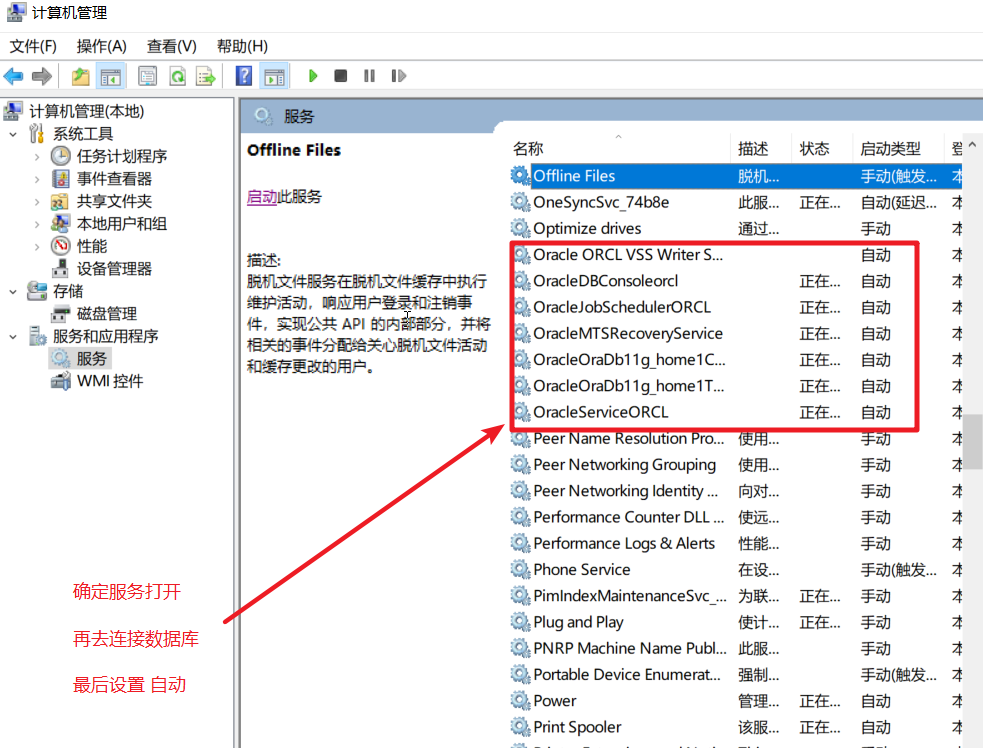Image resolution: width=983 pixels, height=748 pixels.
Task: Toggle the Show/Hide Console Tree icon
Action: [111, 76]
